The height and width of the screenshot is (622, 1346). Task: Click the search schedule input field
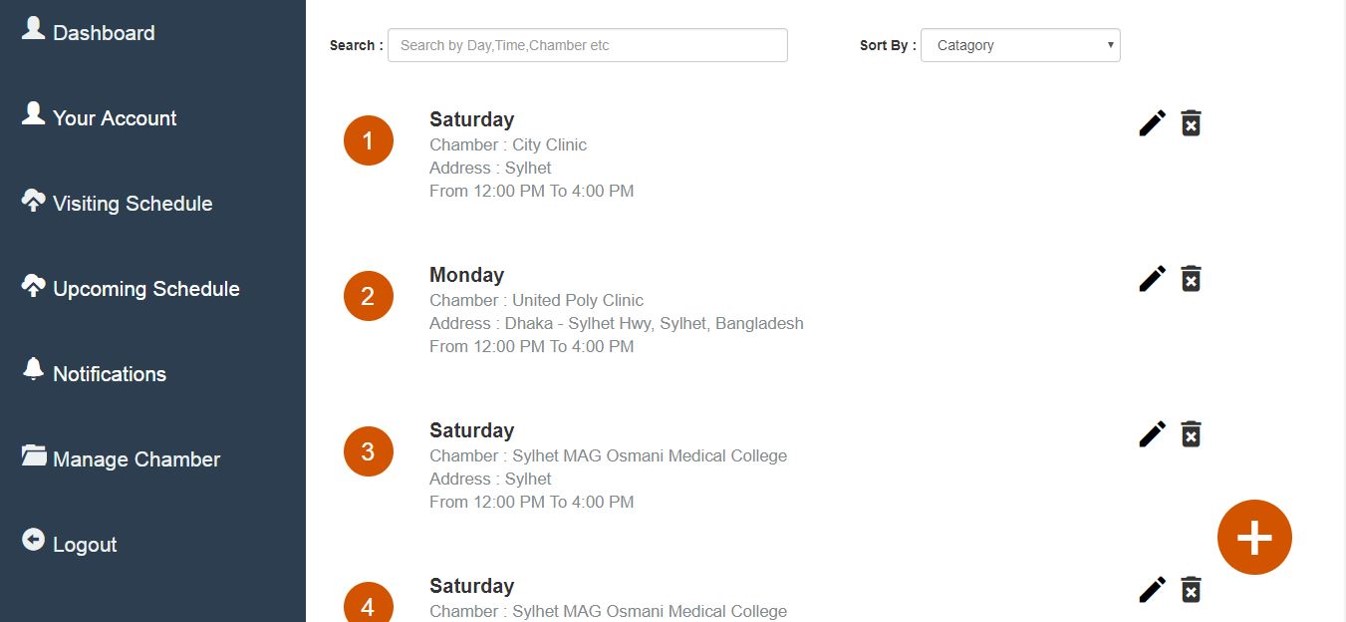[587, 45]
